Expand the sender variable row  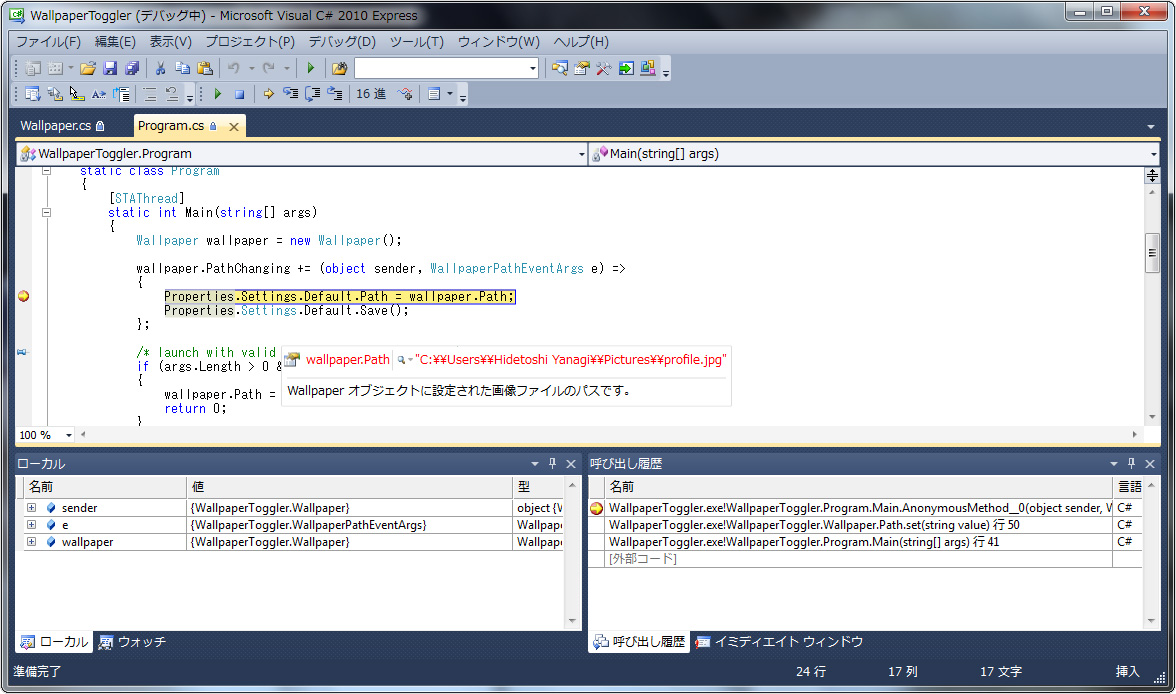pos(32,508)
